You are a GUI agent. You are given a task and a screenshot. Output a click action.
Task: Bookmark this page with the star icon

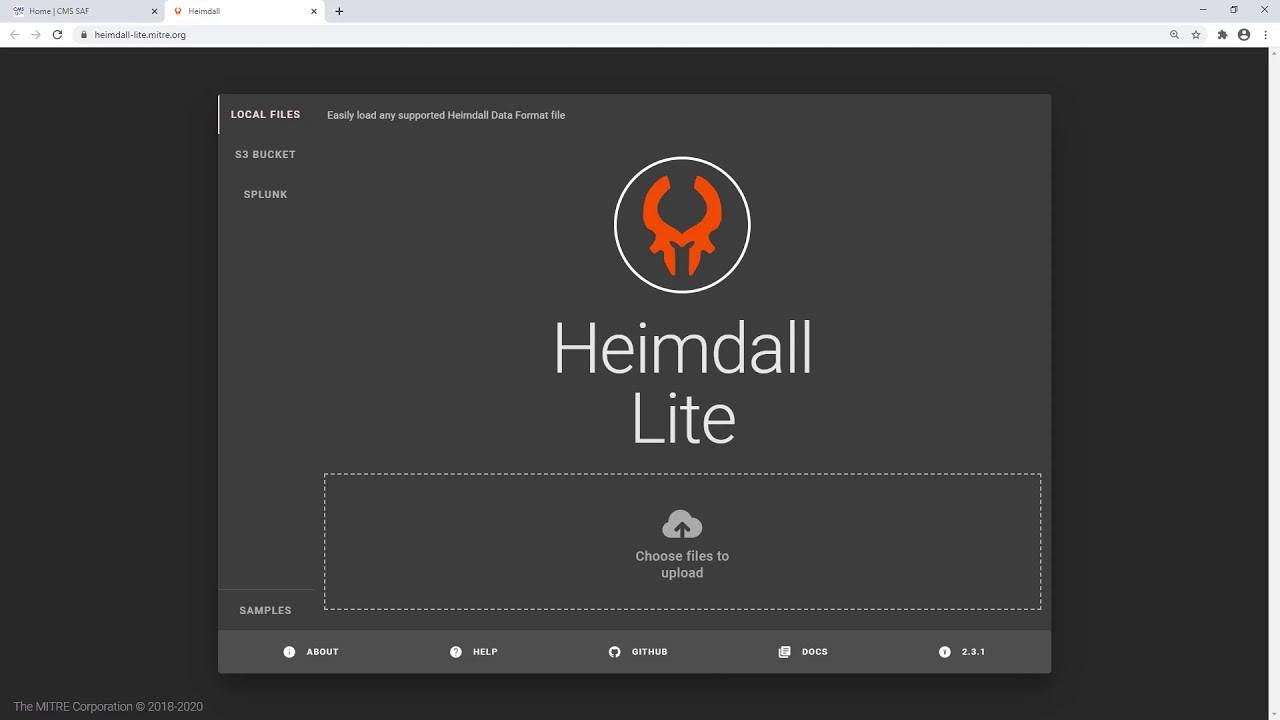(x=1196, y=34)
